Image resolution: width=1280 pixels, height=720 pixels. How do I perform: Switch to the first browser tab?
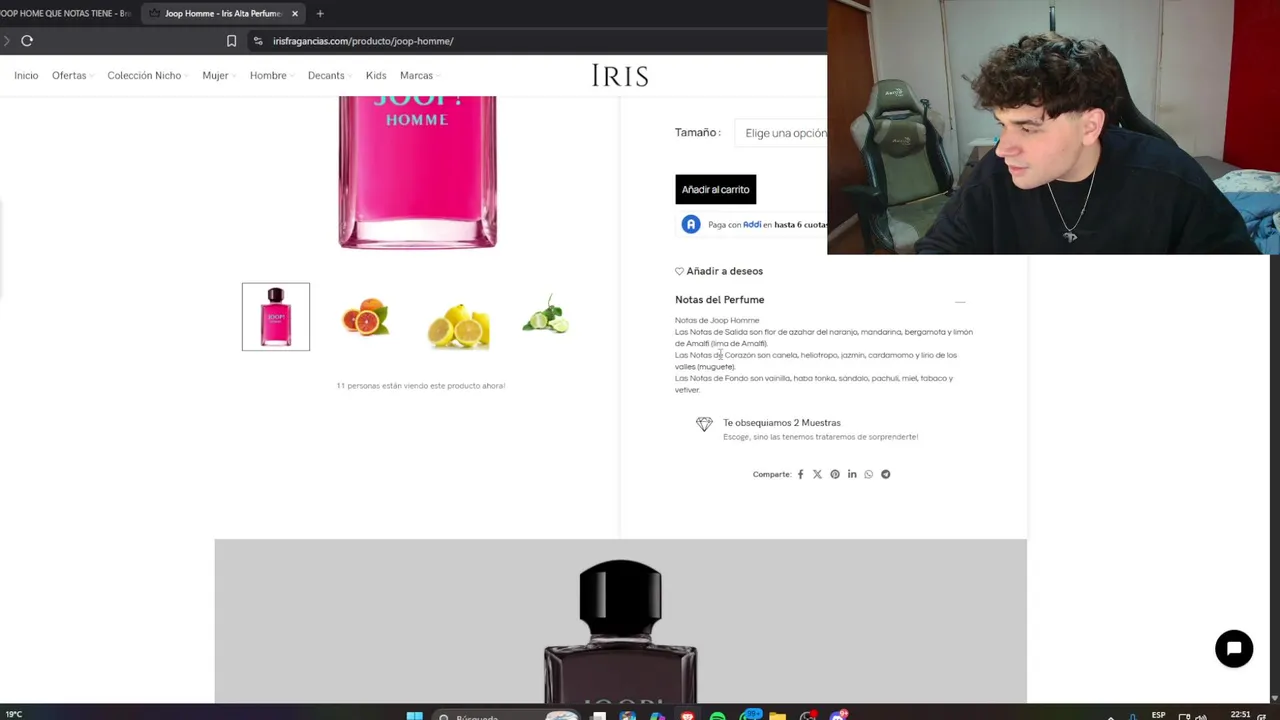tap(68, 13)
